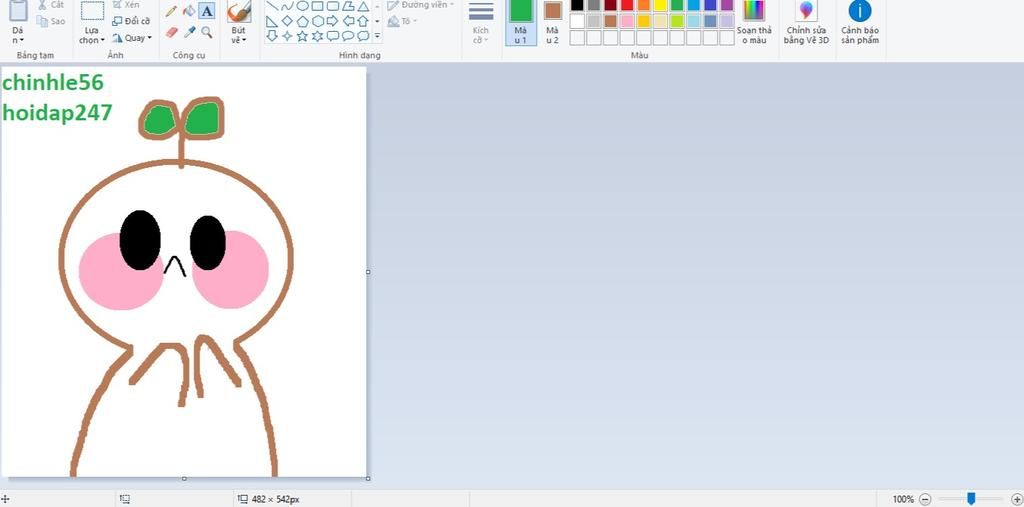The height and width of the screenshot is (507, 1024).
Task: Choose the Right triangle shape
Action: coord(272,21)
